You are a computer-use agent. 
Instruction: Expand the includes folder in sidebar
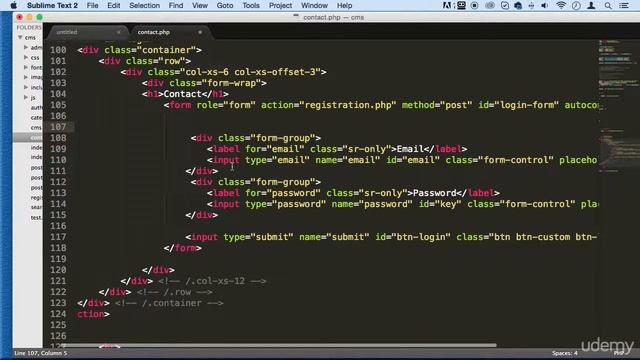click(26, 87)
